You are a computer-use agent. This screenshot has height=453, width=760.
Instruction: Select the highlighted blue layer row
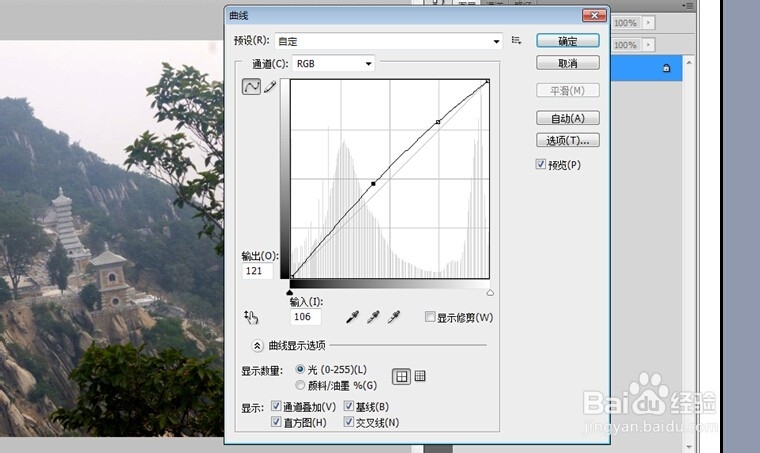coord(646,68)
